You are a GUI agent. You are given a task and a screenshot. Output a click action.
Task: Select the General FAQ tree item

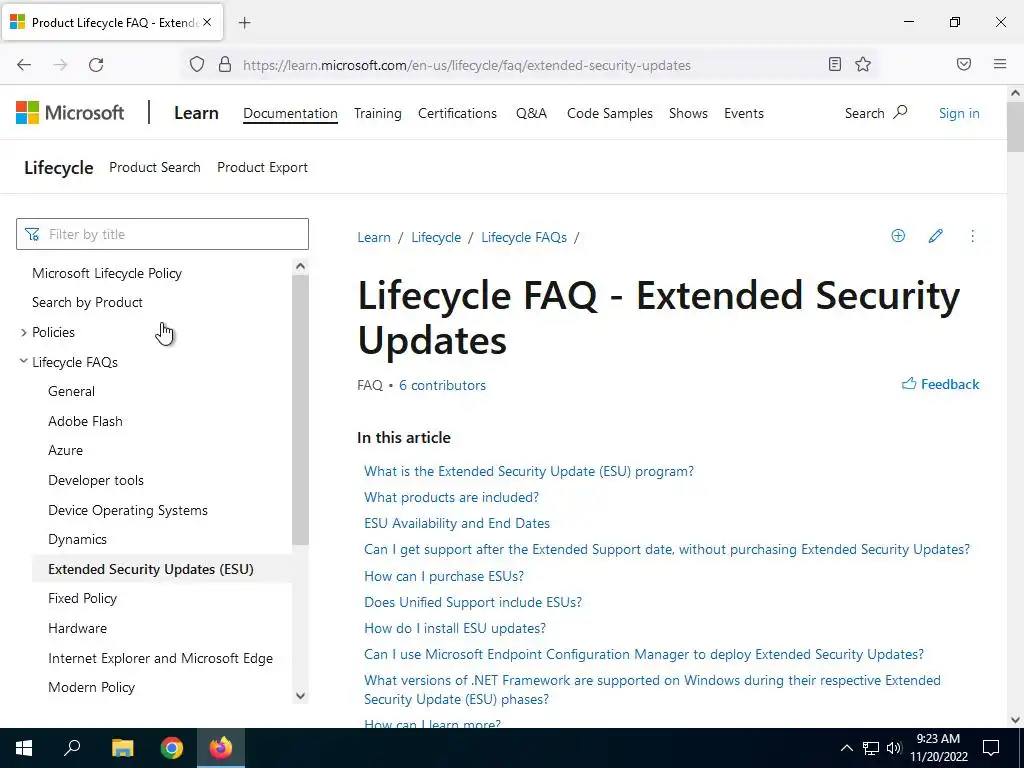coord(71,391)
